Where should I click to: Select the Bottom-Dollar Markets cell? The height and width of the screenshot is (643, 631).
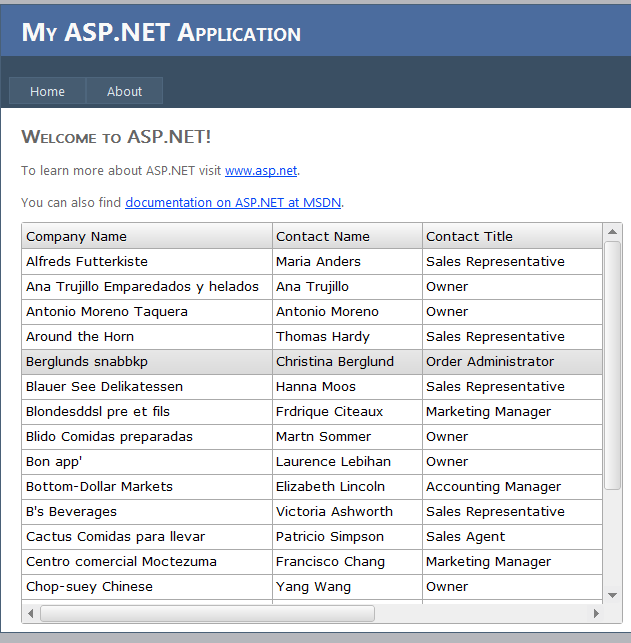(x=147, y=487)
